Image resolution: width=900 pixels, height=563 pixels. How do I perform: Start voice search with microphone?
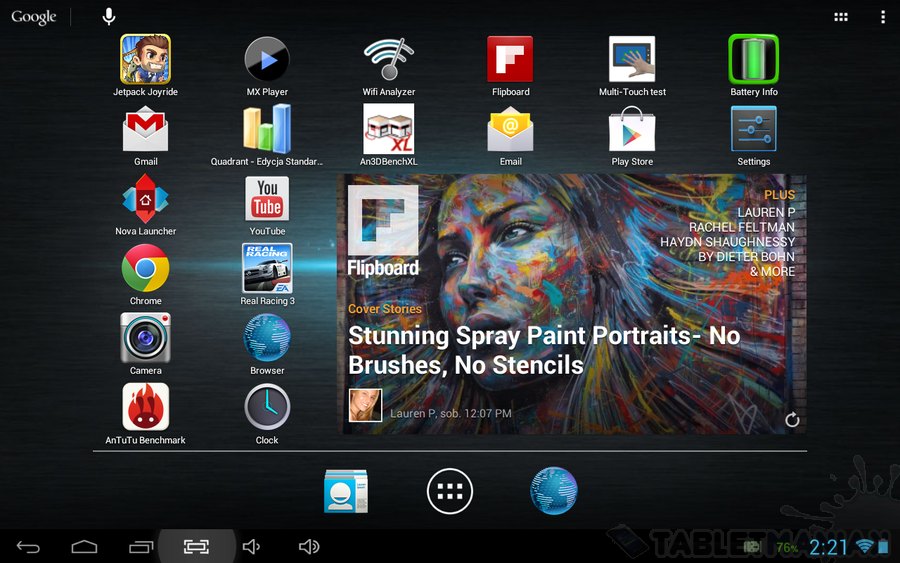coord(108,17)
